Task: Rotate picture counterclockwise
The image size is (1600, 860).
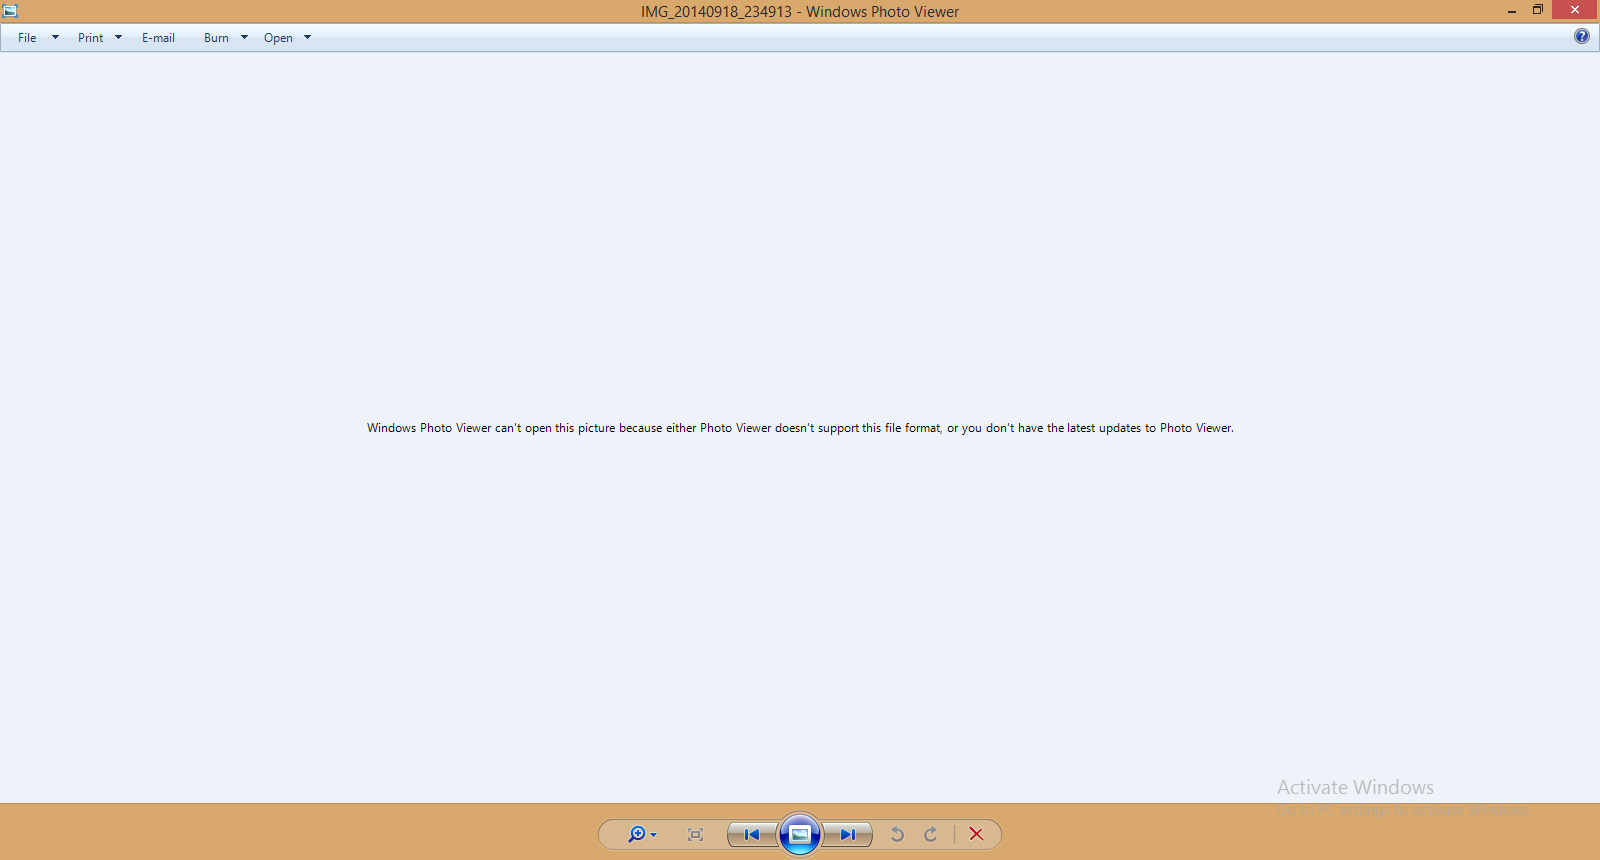Action: click(x=898, y=834)
